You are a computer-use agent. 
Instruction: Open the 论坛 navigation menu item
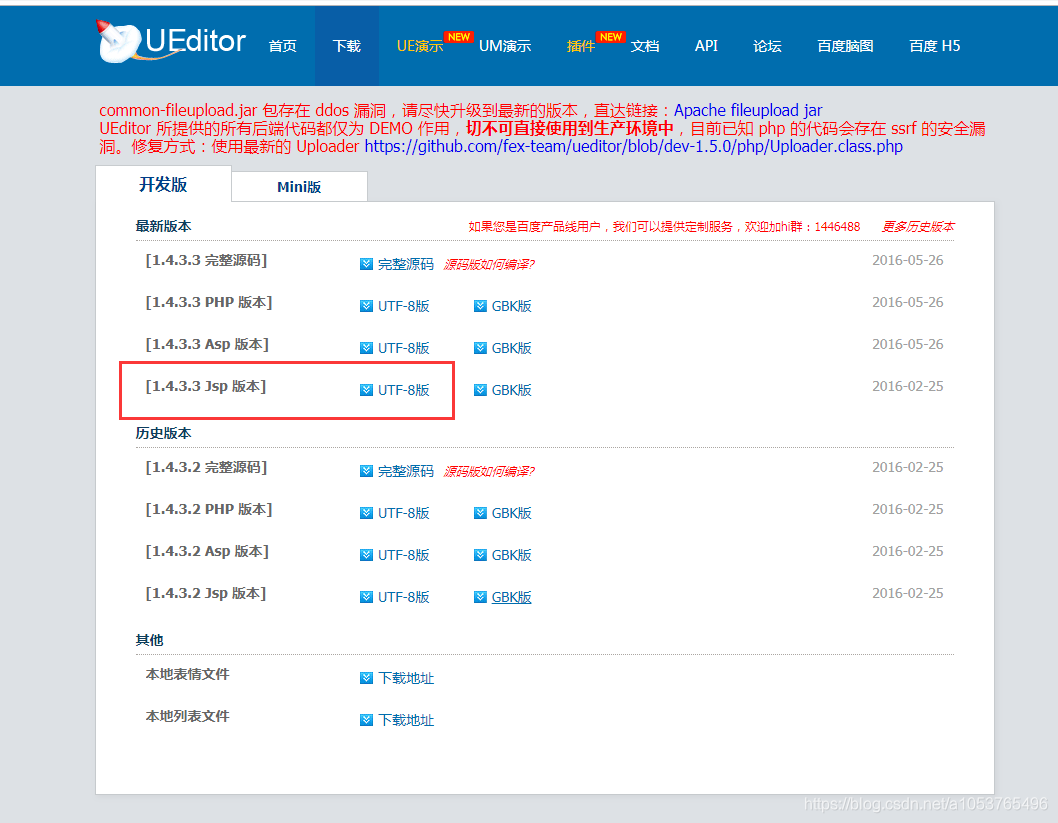coord(767,46)
